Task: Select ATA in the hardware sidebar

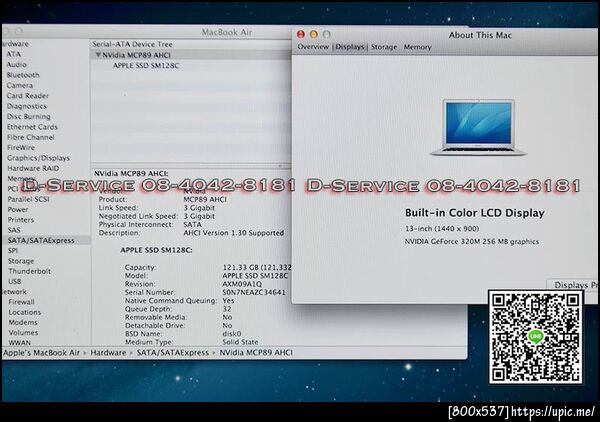Action: pyautogui.click(x=14, y=54)
